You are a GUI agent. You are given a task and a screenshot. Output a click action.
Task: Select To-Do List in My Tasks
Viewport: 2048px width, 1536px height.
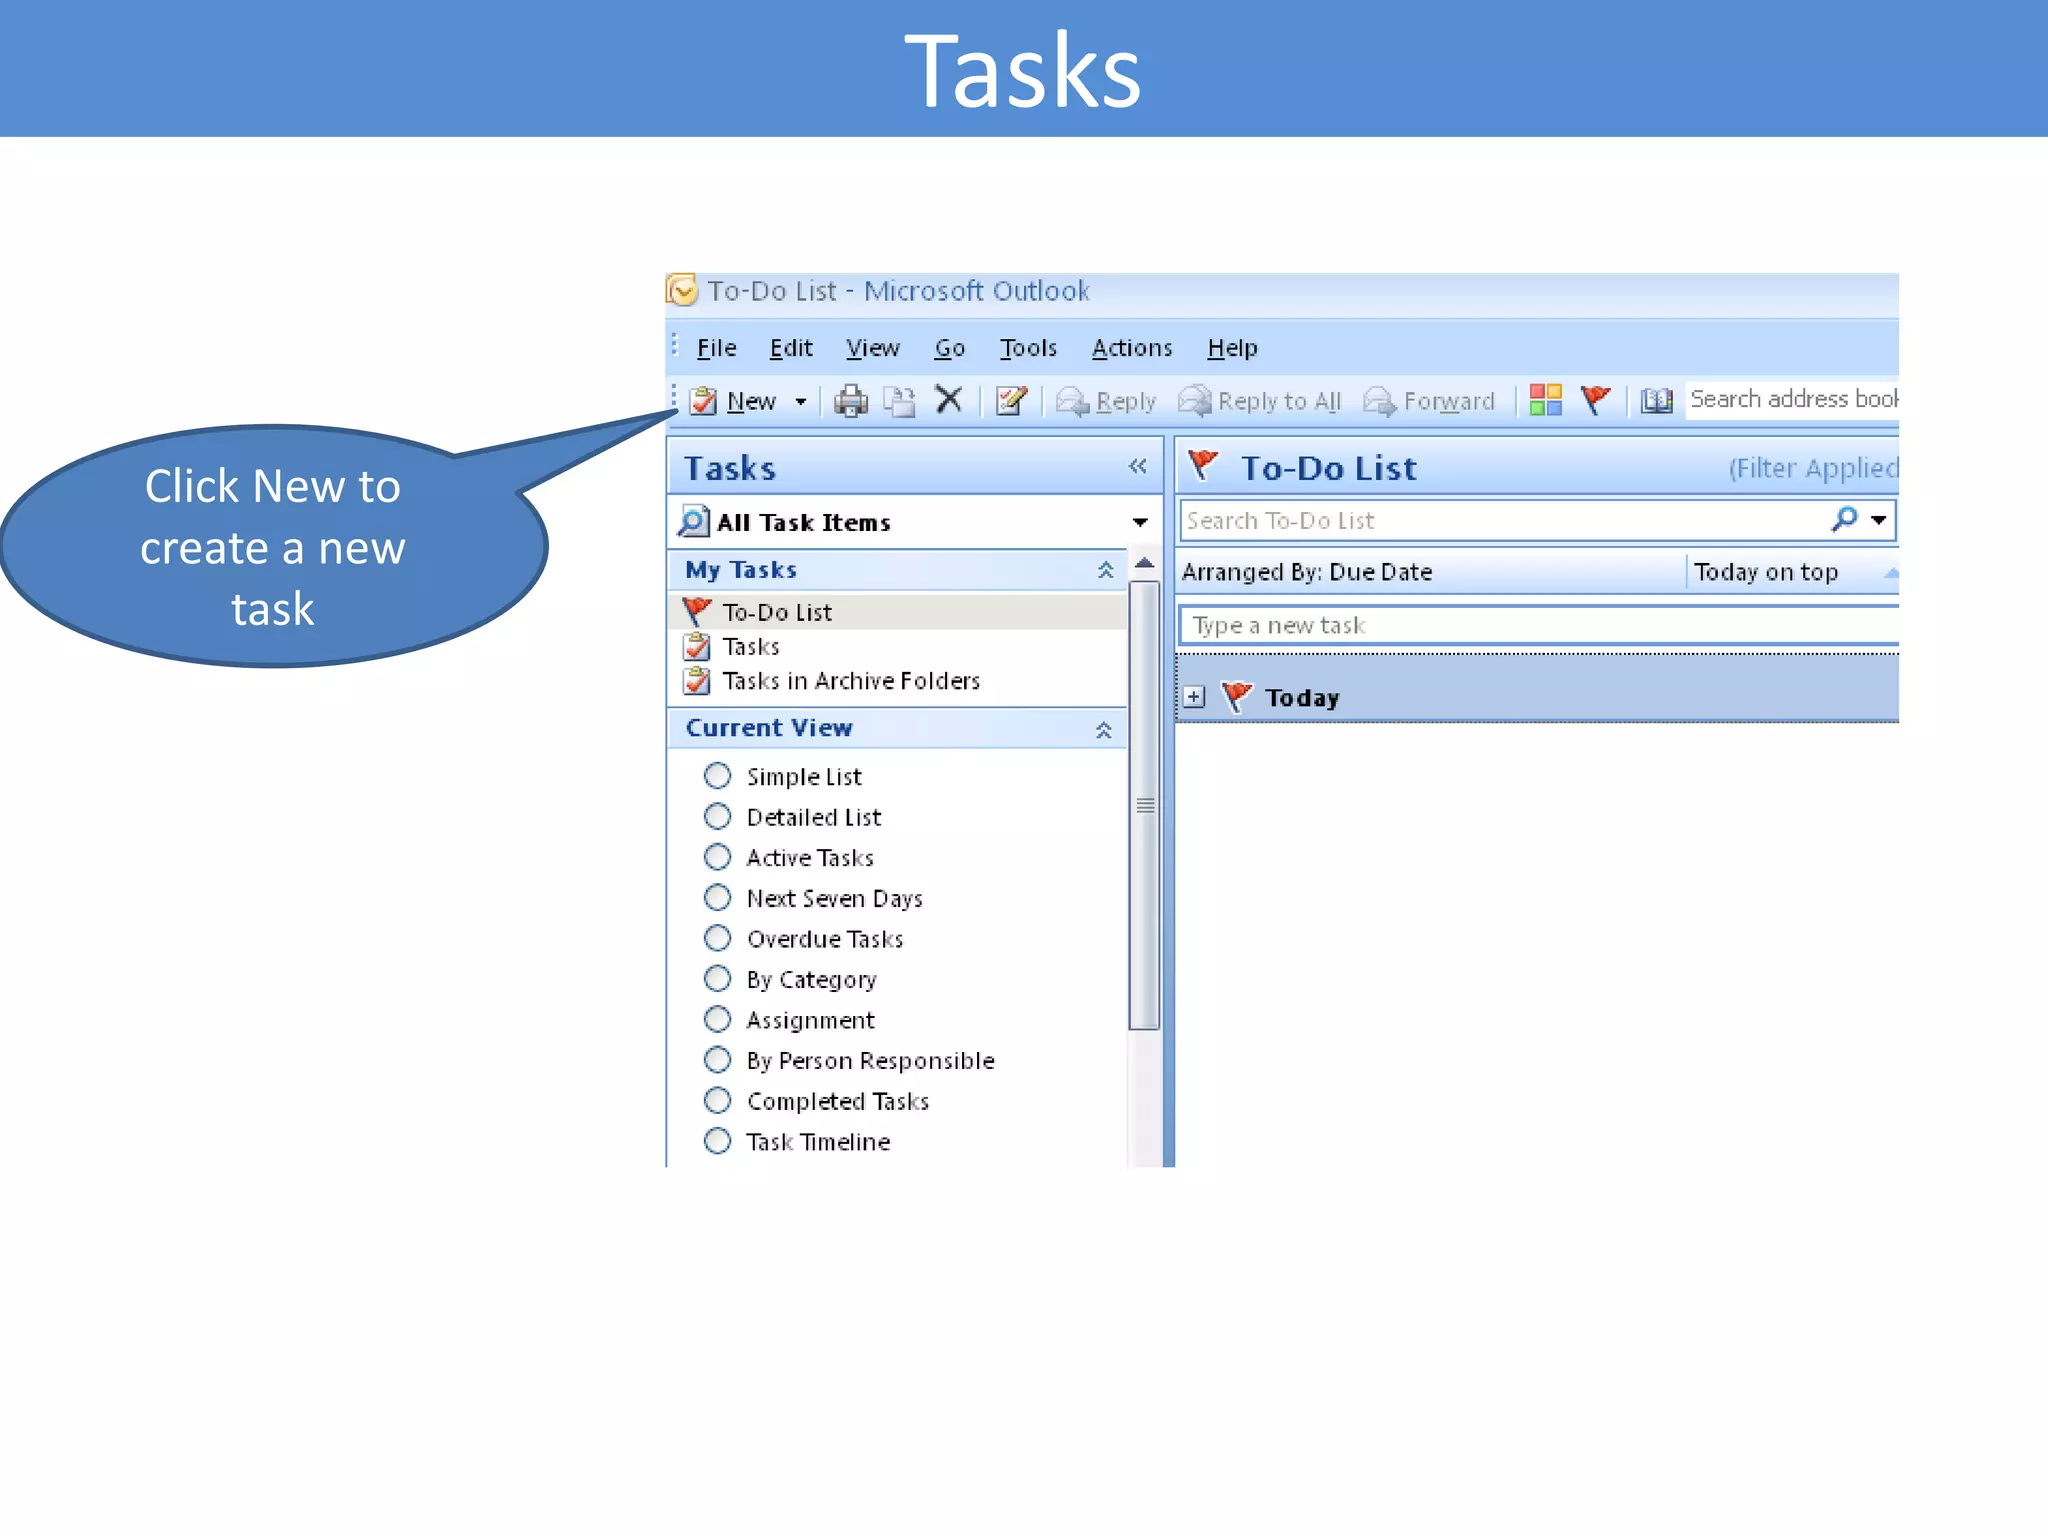point(897,612)
